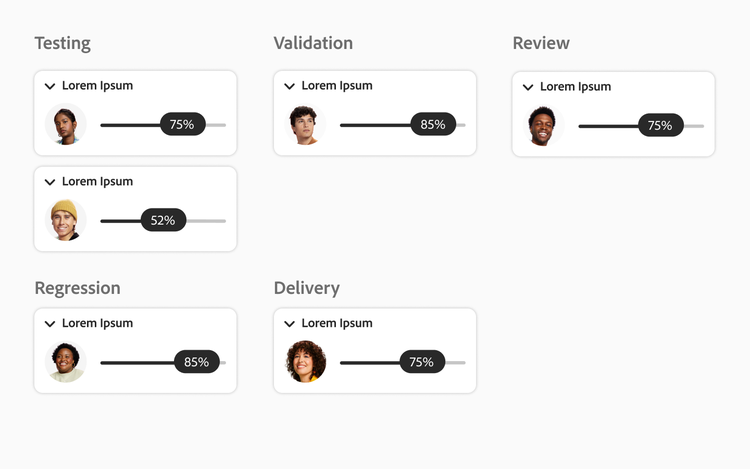Collapse the Delivery card chevron
Viewport: 750px width, 469px height.
[x=289, y=324]
